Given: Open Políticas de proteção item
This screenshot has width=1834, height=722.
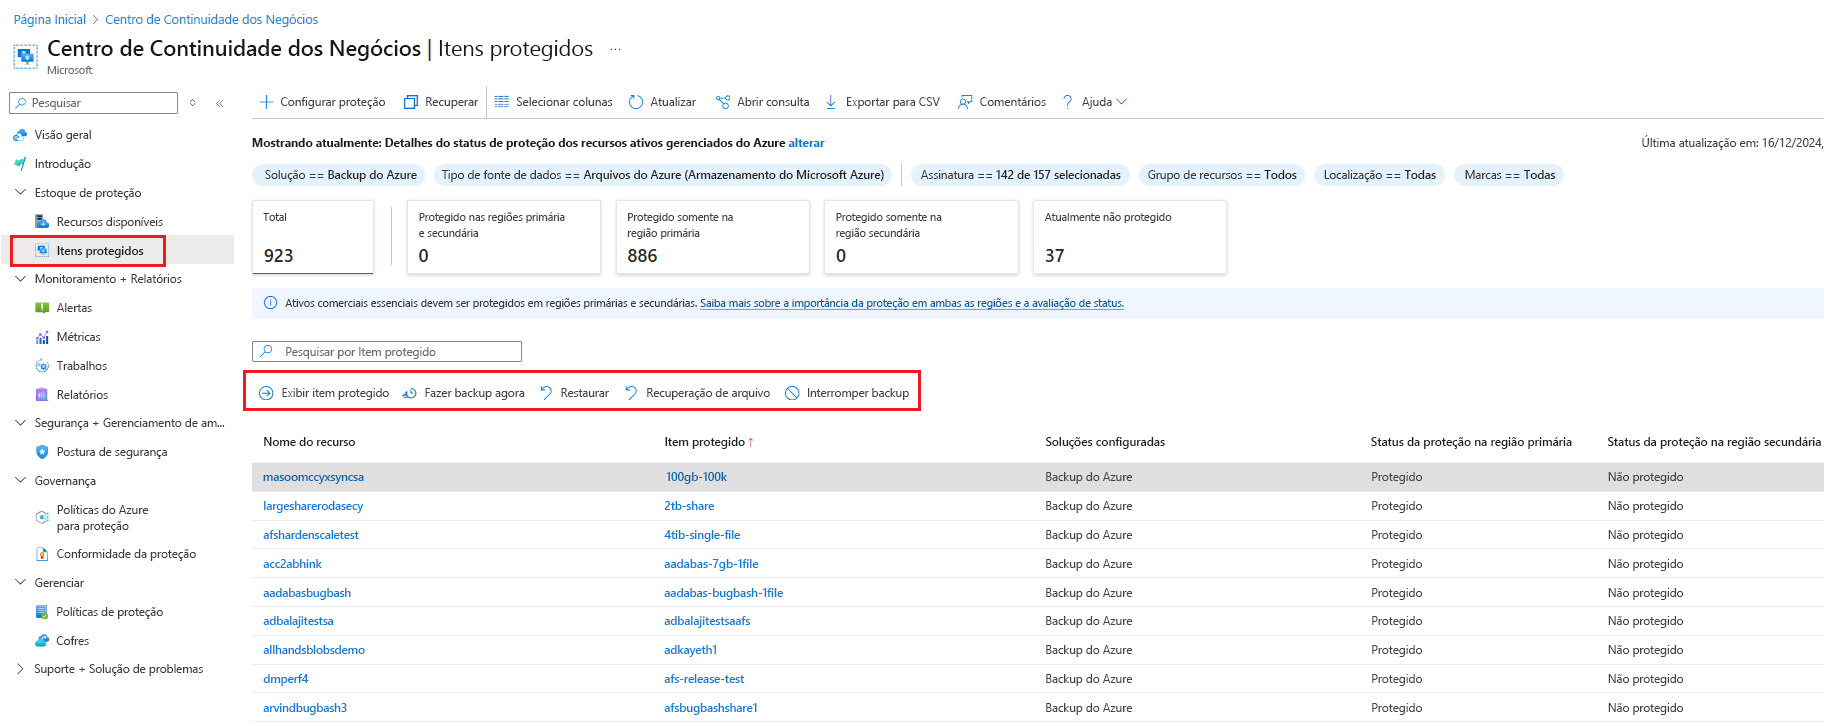Looking at the screenshot, I should [x=109, y=612].
